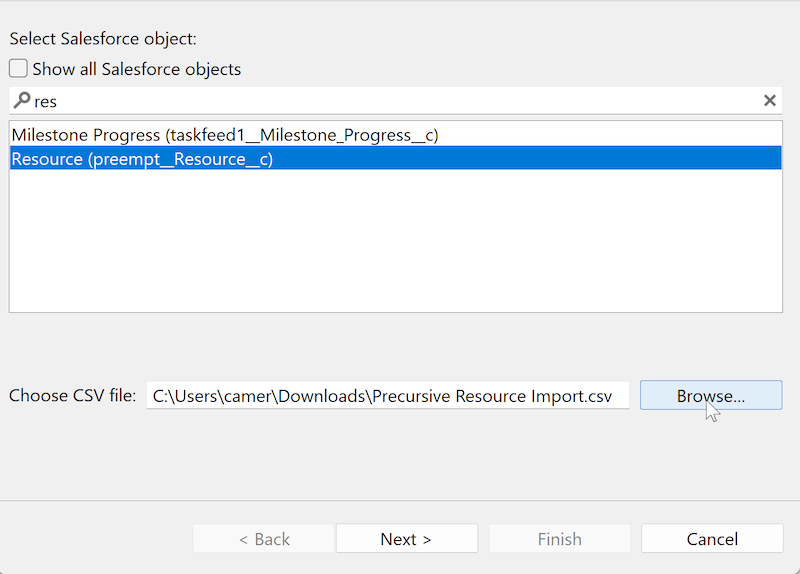Select the Resource (preempt__Resource__c) object
The image size is (800, 574).
(142, 159)
